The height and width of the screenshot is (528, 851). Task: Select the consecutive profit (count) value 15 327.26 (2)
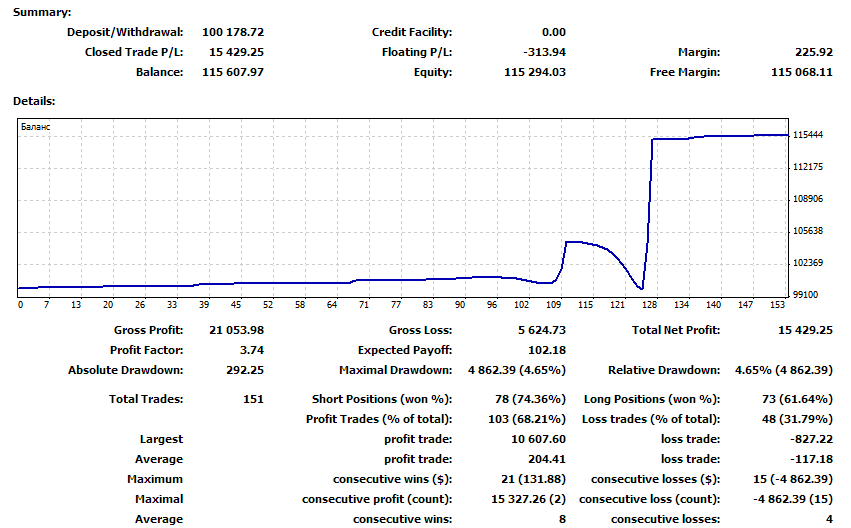(x=529, y=499)
